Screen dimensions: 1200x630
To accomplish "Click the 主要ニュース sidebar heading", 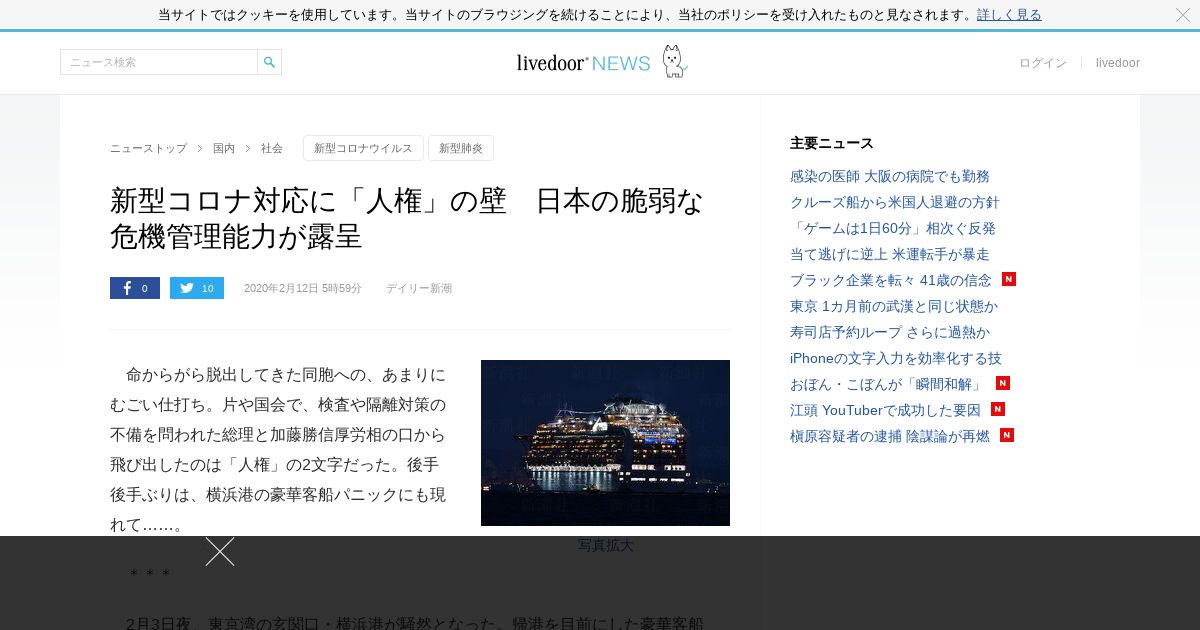I will [x=832, y=143].
